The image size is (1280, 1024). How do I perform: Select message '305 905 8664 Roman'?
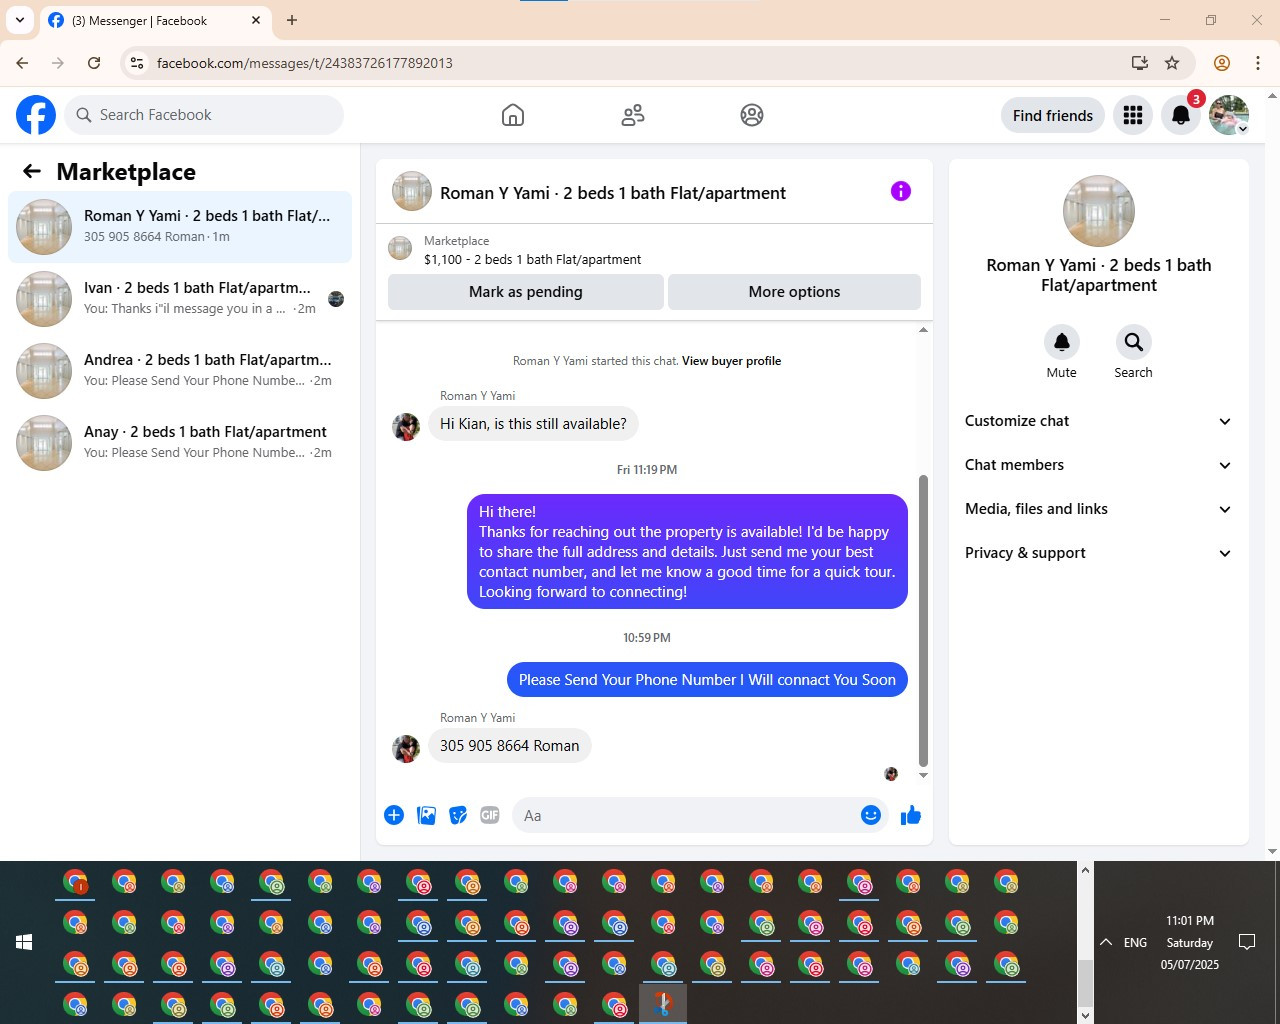click(x=510, y=746)
